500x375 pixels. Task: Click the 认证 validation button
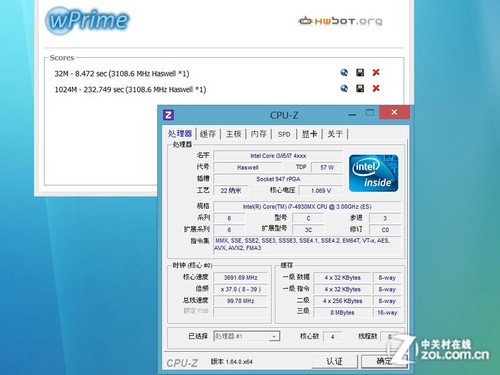coord(334,361)
